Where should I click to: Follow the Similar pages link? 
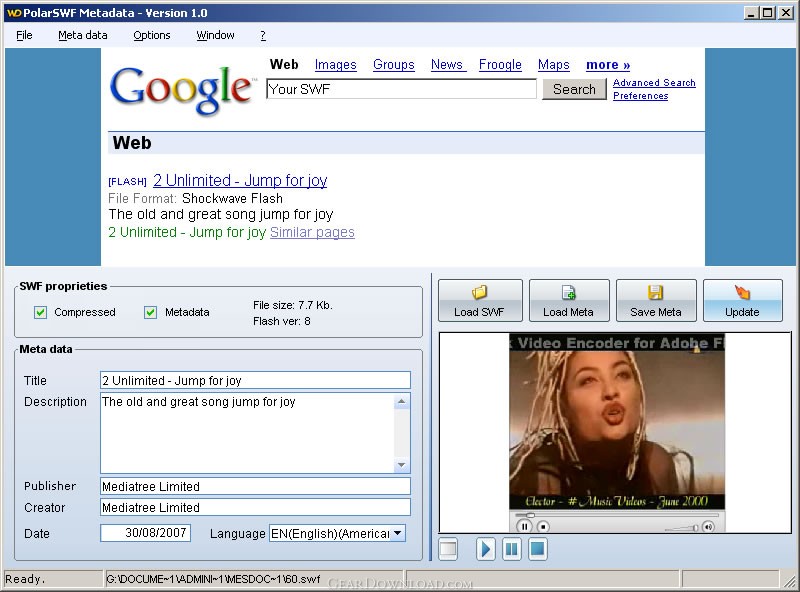tap(312, 232)
